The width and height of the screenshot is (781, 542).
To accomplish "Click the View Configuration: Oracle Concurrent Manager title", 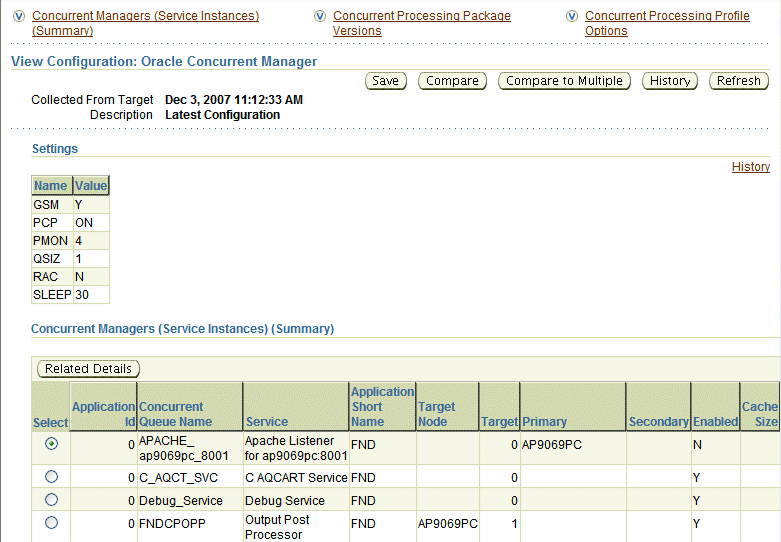I will (x=164, y=61).
